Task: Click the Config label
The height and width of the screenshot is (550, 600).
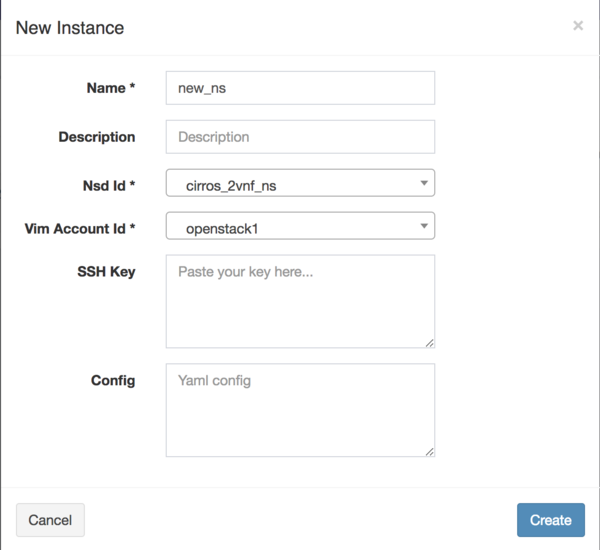Action: tap(113, 380)
